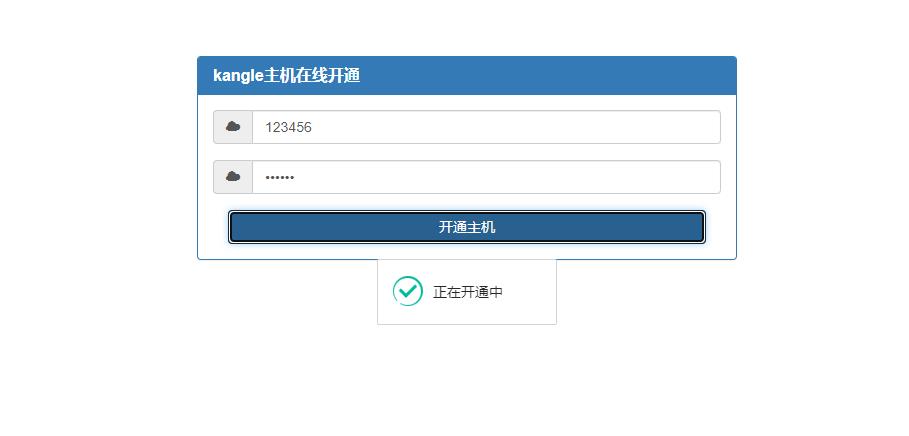Select the gray addon box of username cloud
Screen dimensions: 909x436
tap(233, 127)
